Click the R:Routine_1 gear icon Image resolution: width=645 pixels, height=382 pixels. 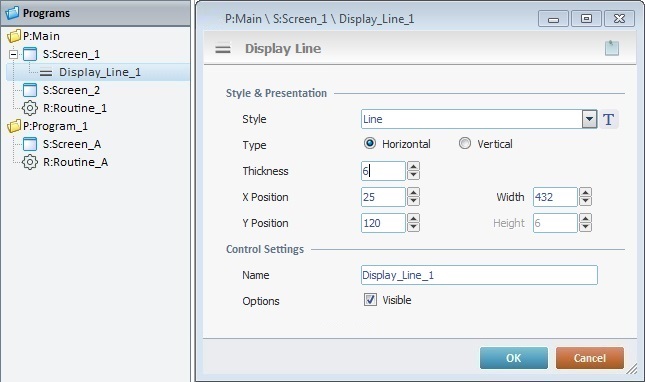coord(30,108)
